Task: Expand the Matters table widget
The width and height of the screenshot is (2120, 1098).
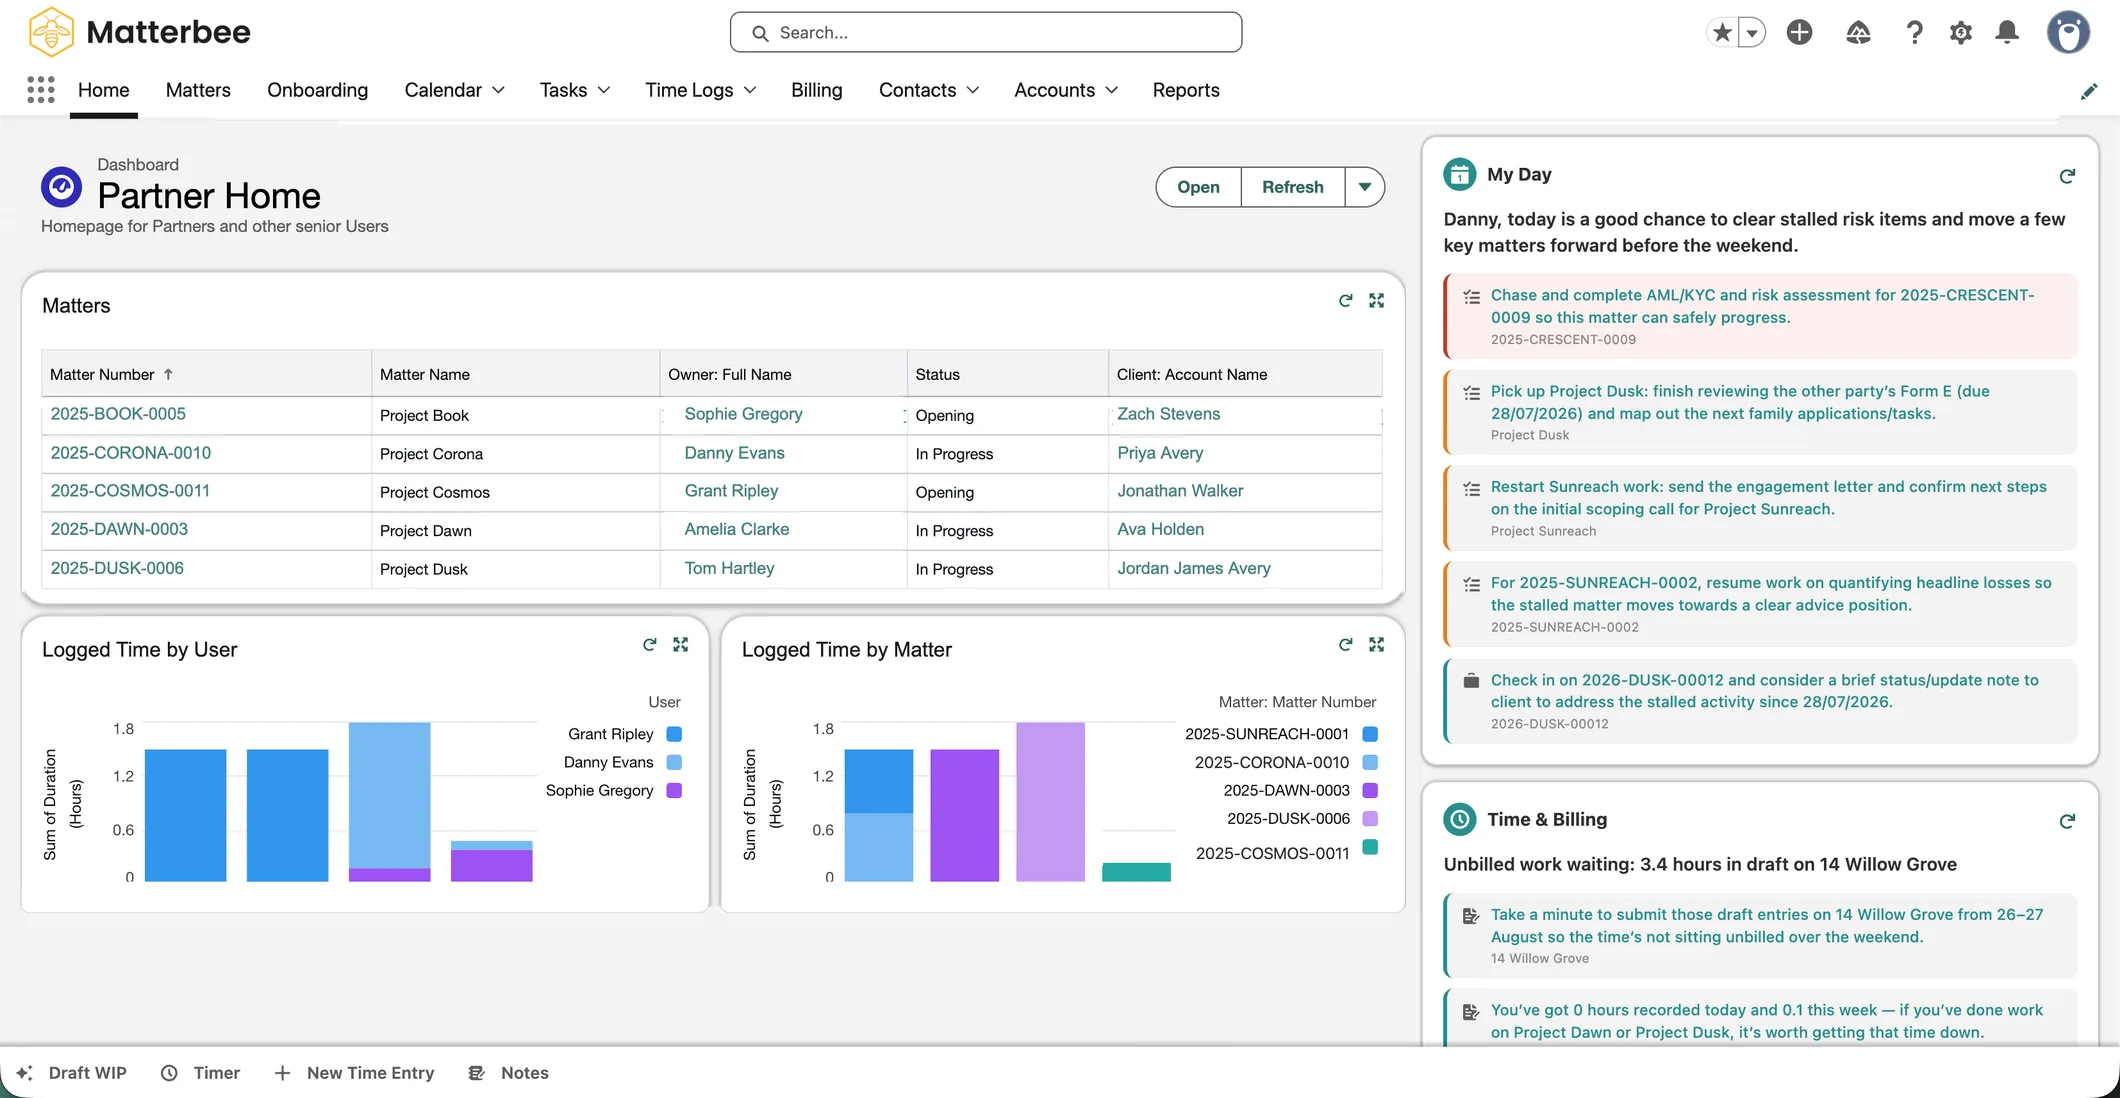Action: 1377,301
